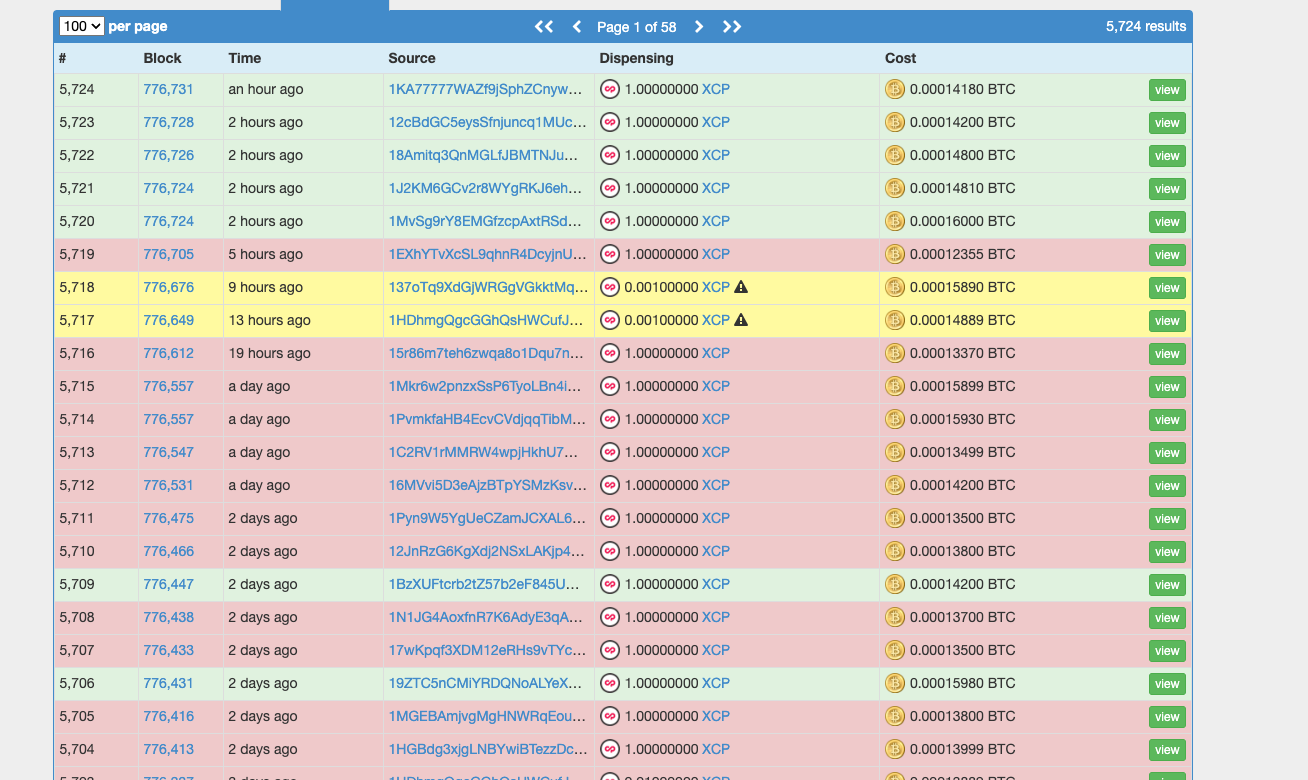Open source address 12cBdGC5eysSfnjuncq1MUc
1308x780 pixels.
point(487,122)
